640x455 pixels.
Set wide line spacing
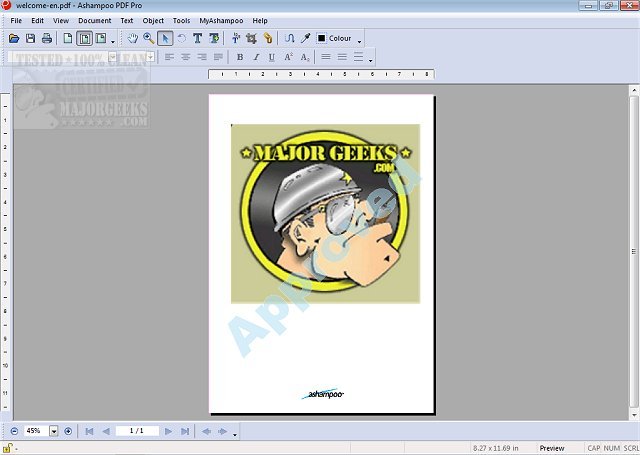358,57
